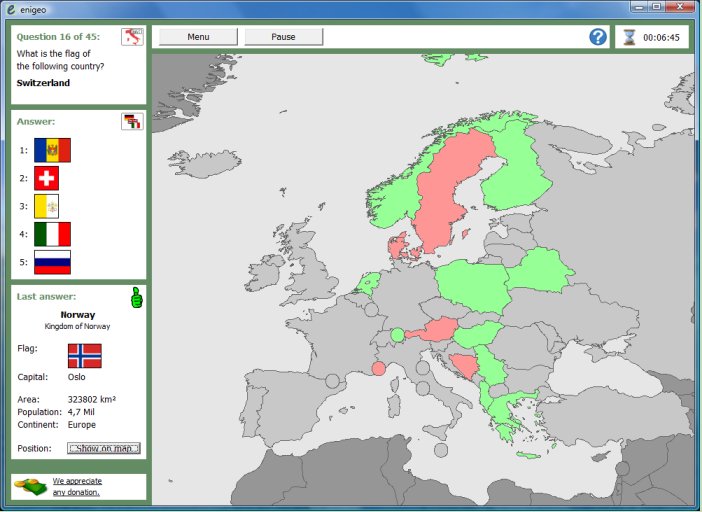The height and width of the screenshot is (512, 702).
Task: Select the Italian flag as answer 4
Action: [x=52, y=234]
